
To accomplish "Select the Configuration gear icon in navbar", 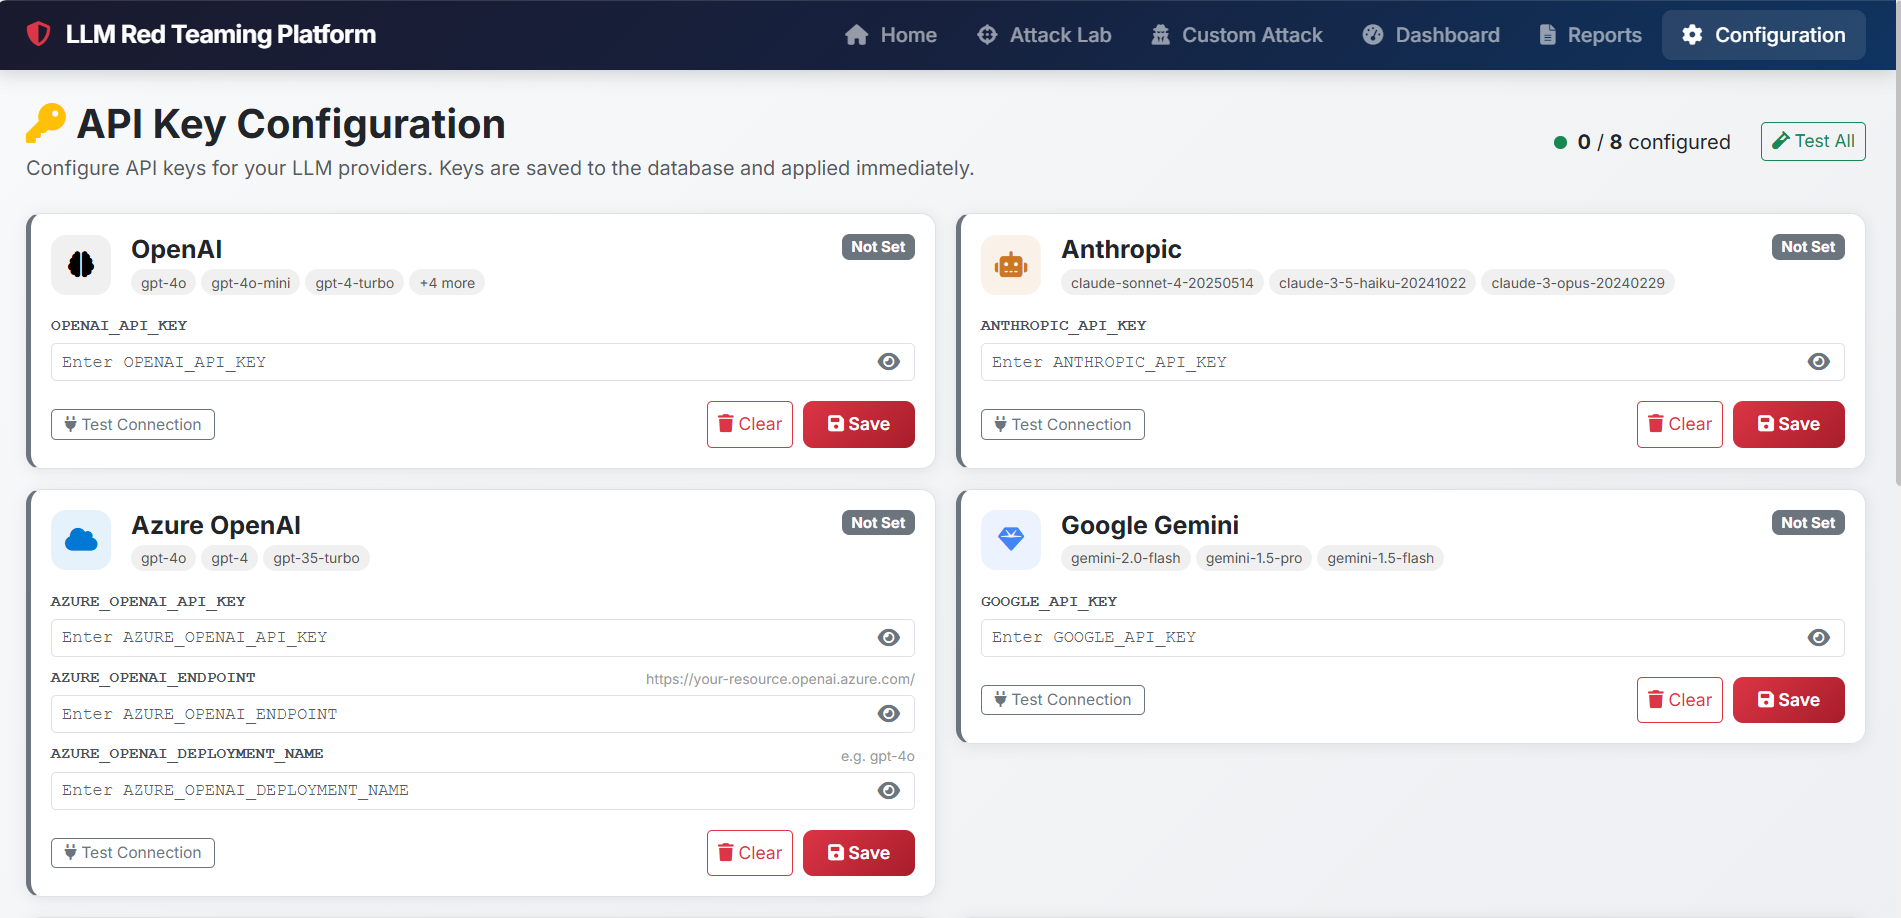I will pos(1692,34).
